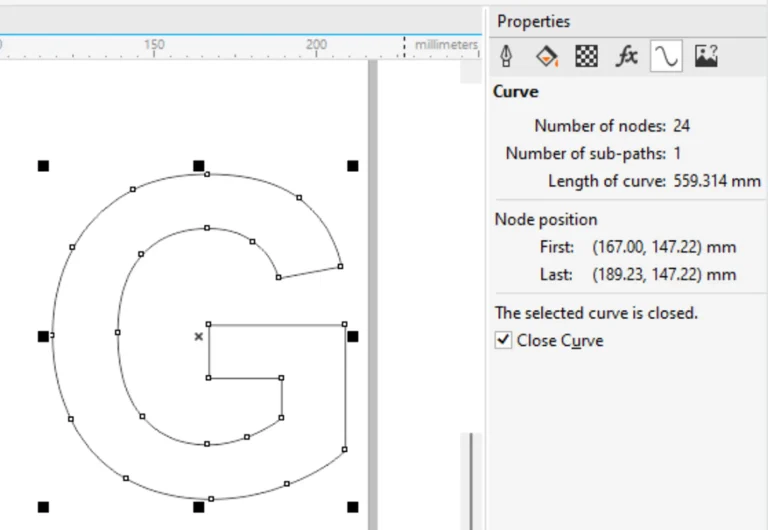Click the top-left black selection handle
The height and width of the screenshot is (530, 768).
tap(43, 166)
